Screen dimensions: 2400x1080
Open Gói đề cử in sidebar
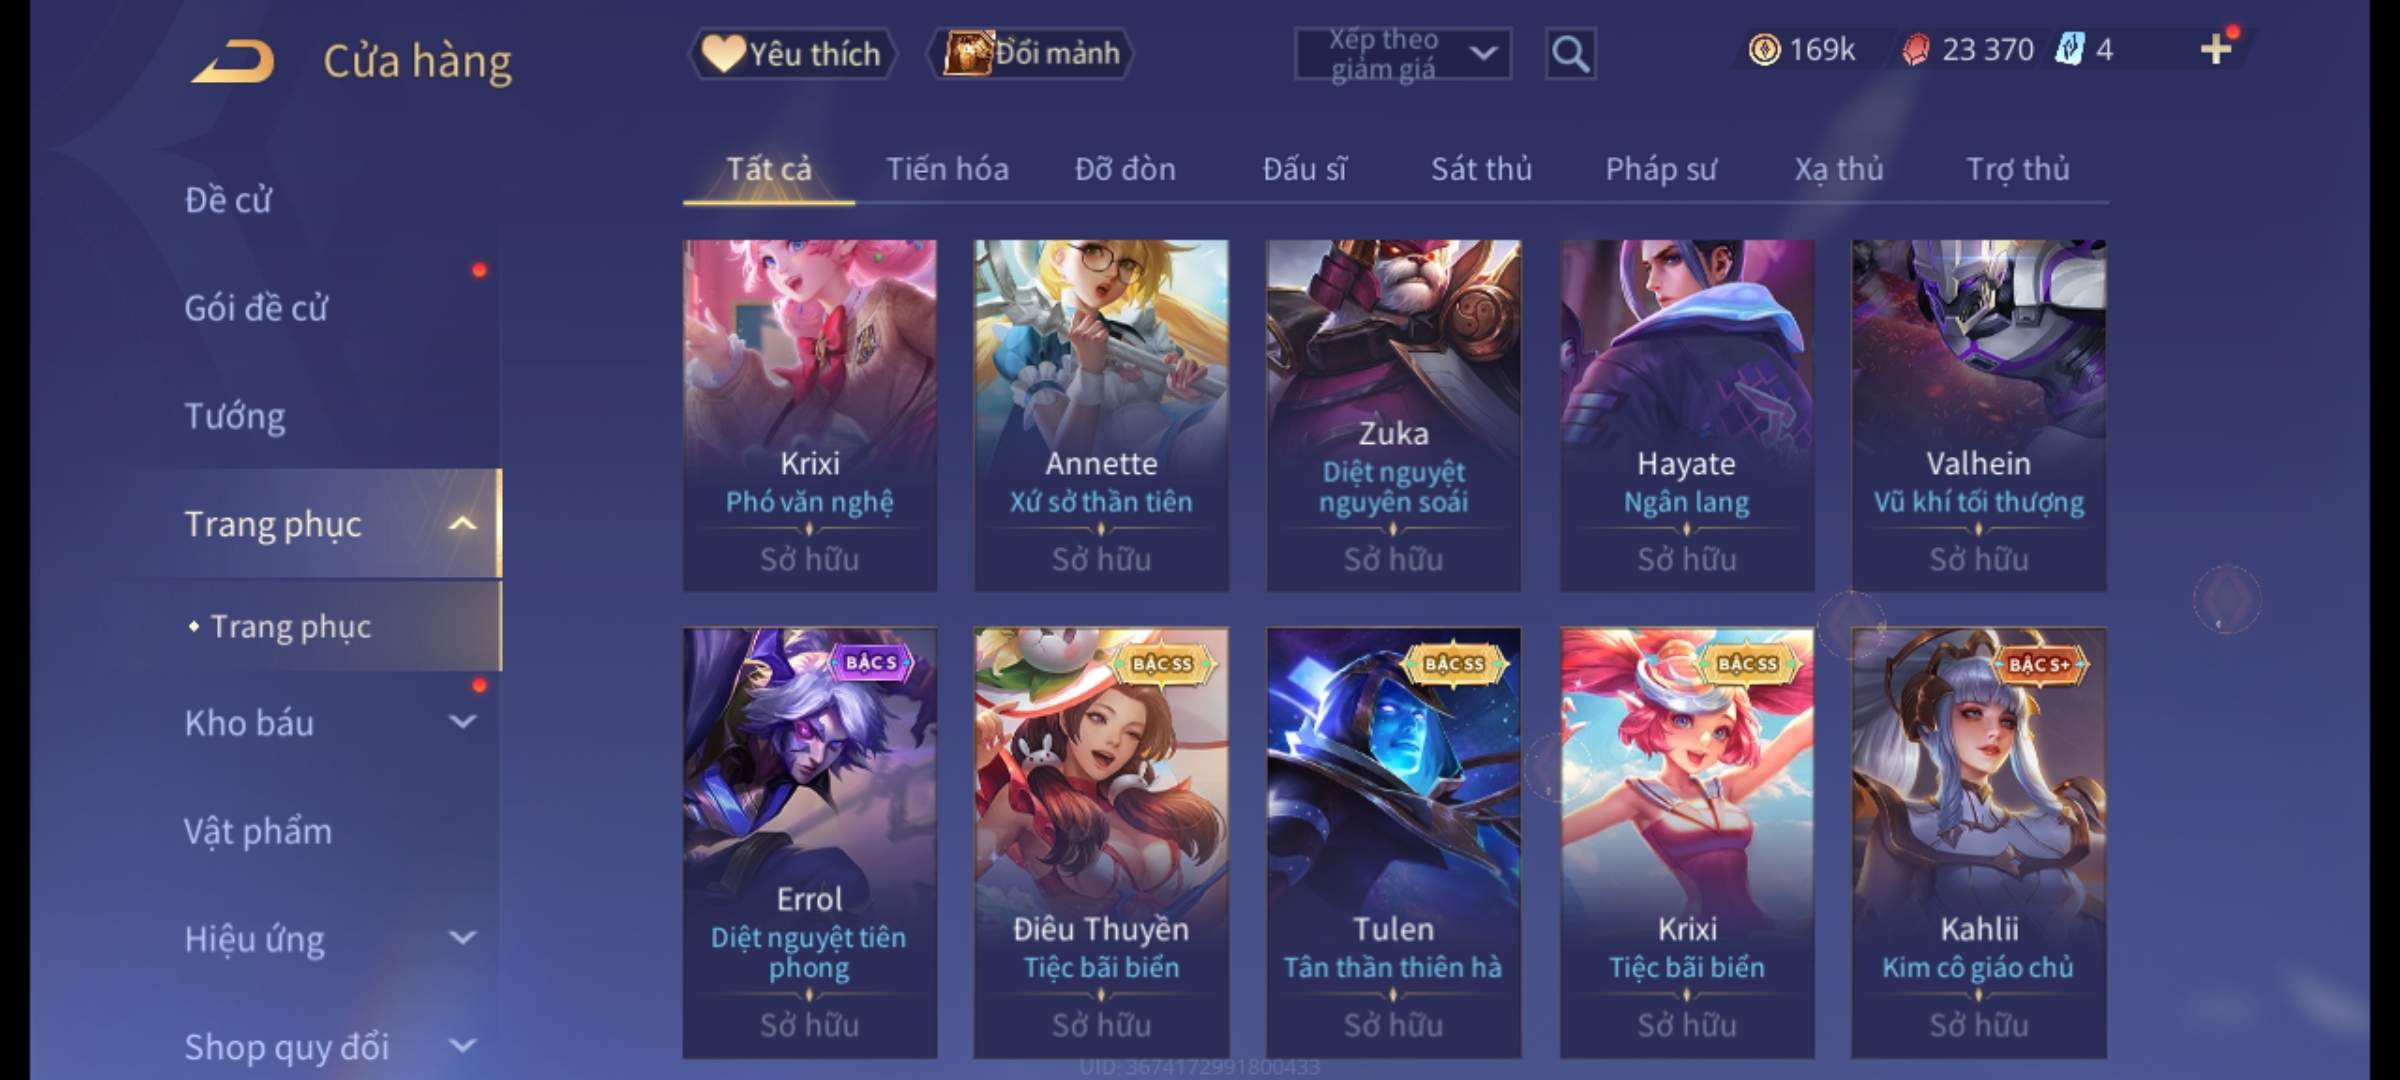(x=256, y=308)
